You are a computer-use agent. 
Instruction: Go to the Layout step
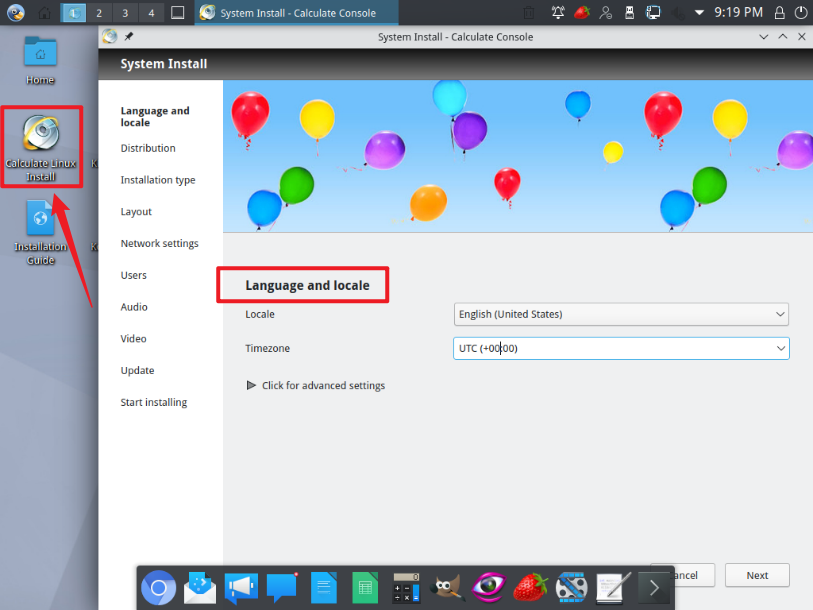coord(136,212)
